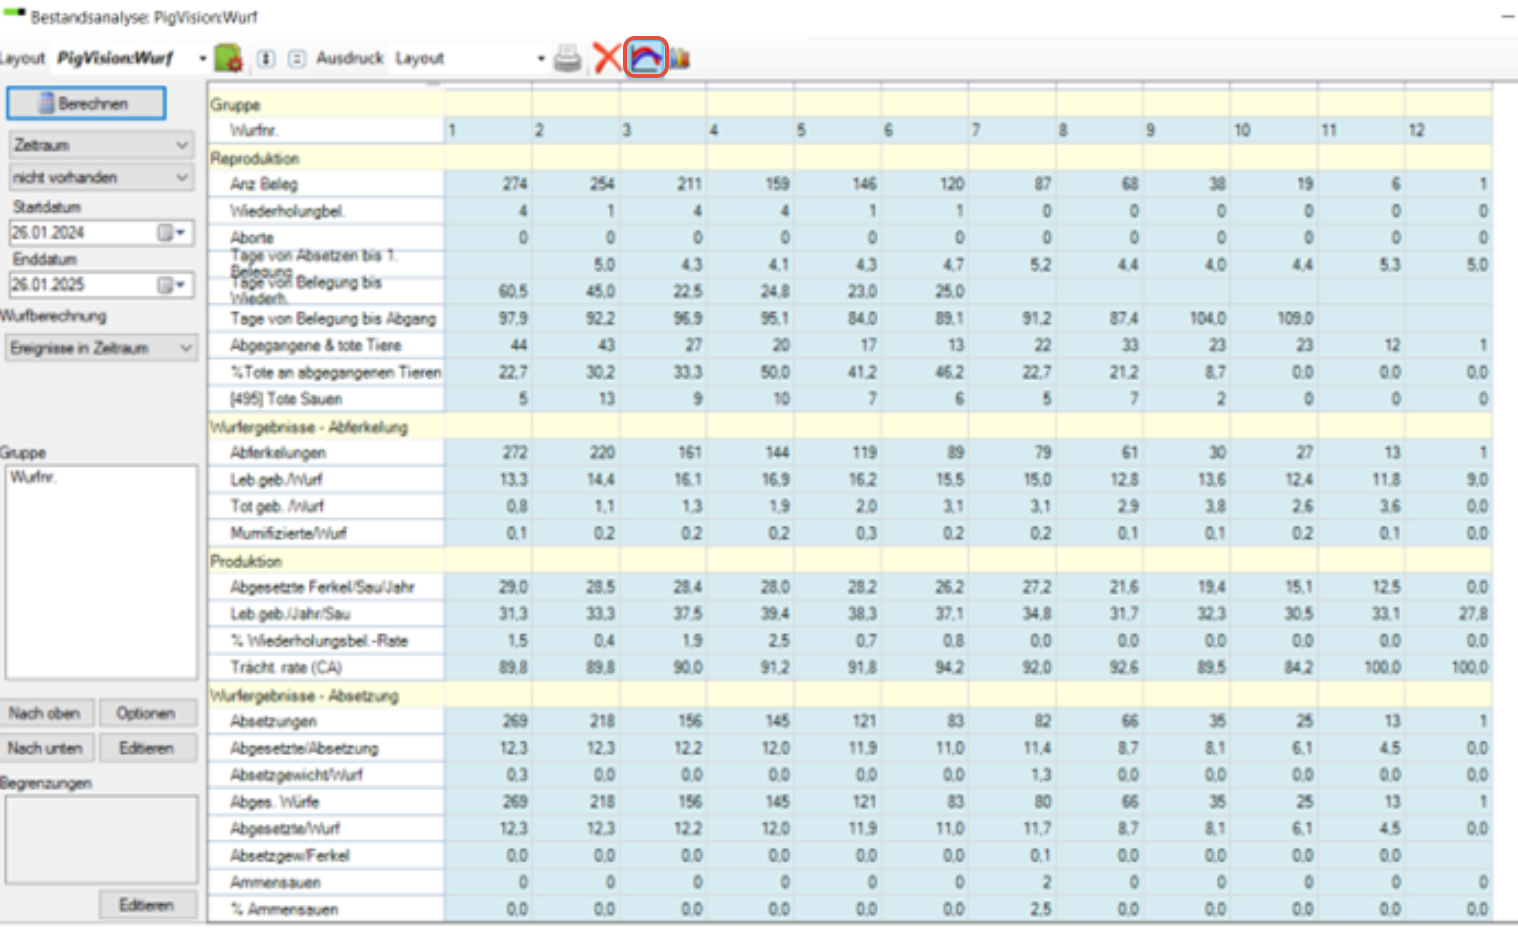Click '[495] Tote Sauen' row label
1518x932 pixels.
[285, 399]
